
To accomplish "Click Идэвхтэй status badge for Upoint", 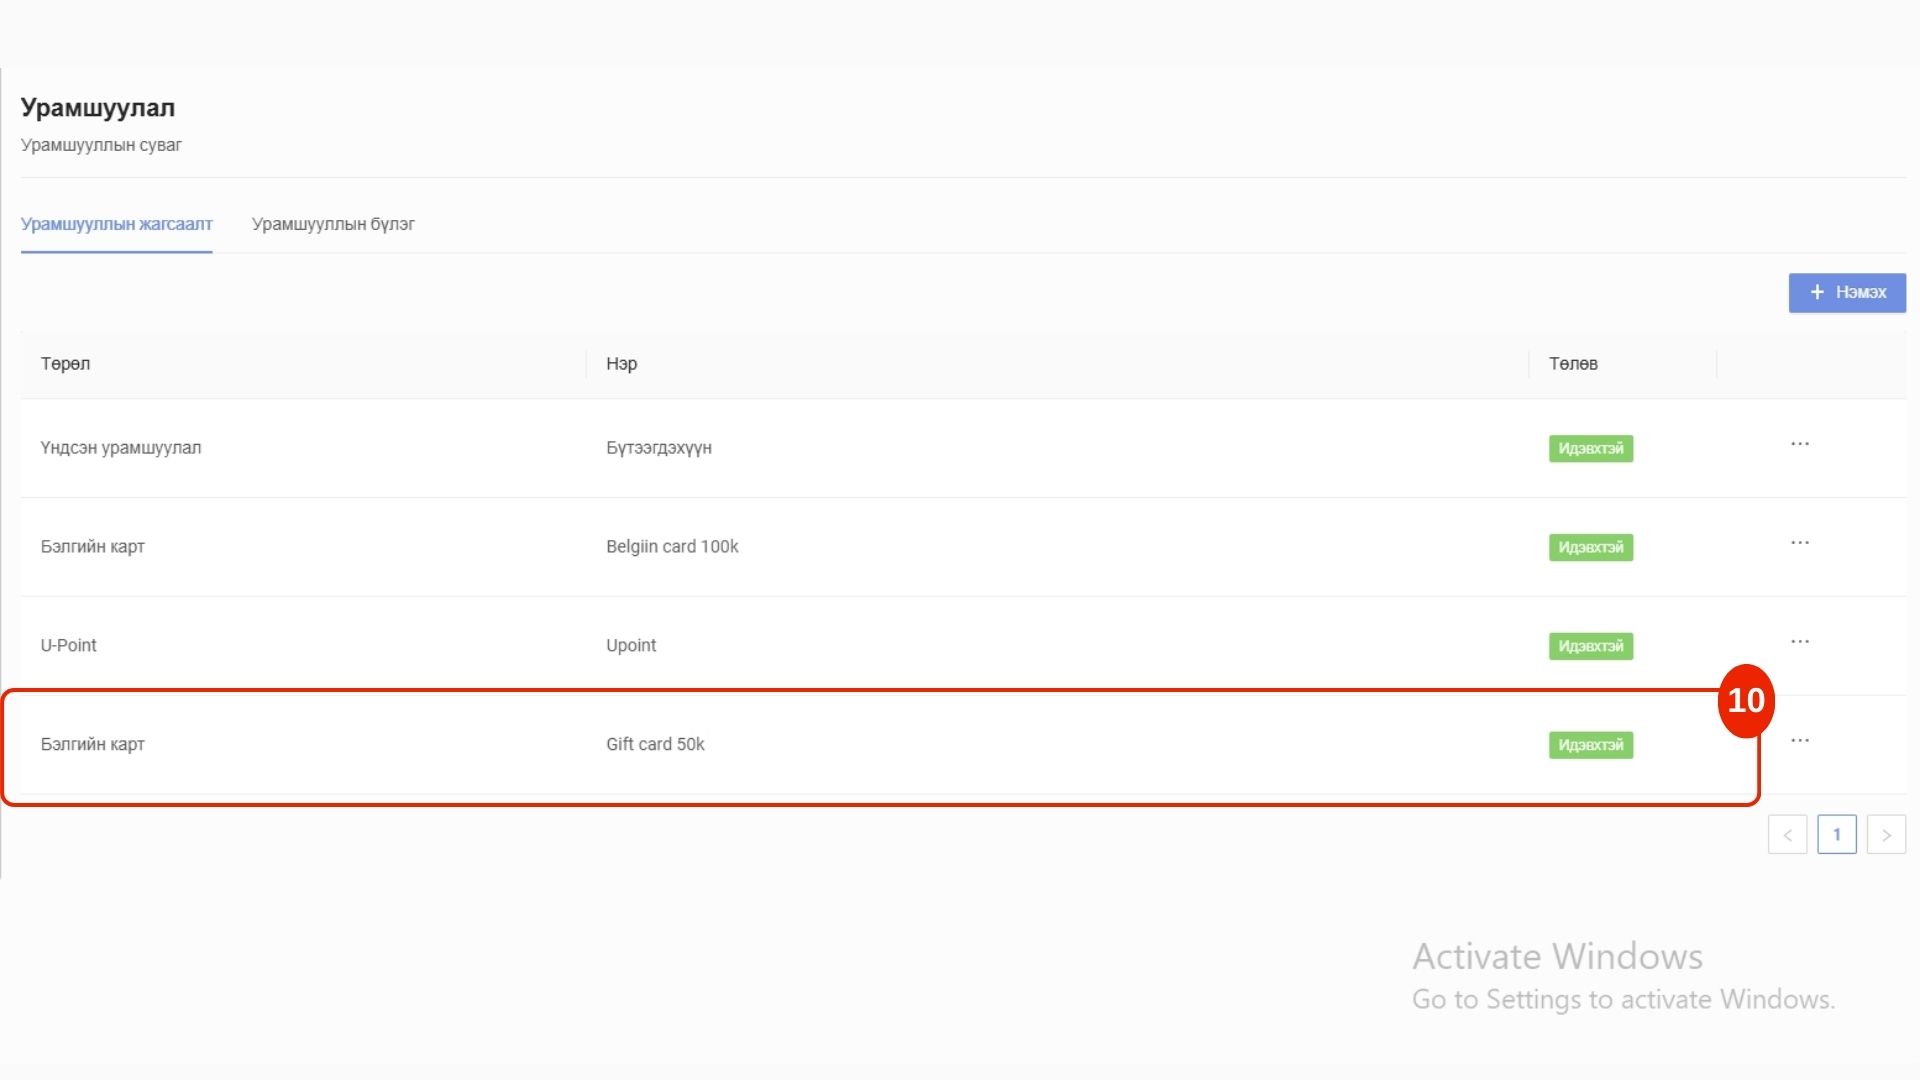I will pos(1590,647).
